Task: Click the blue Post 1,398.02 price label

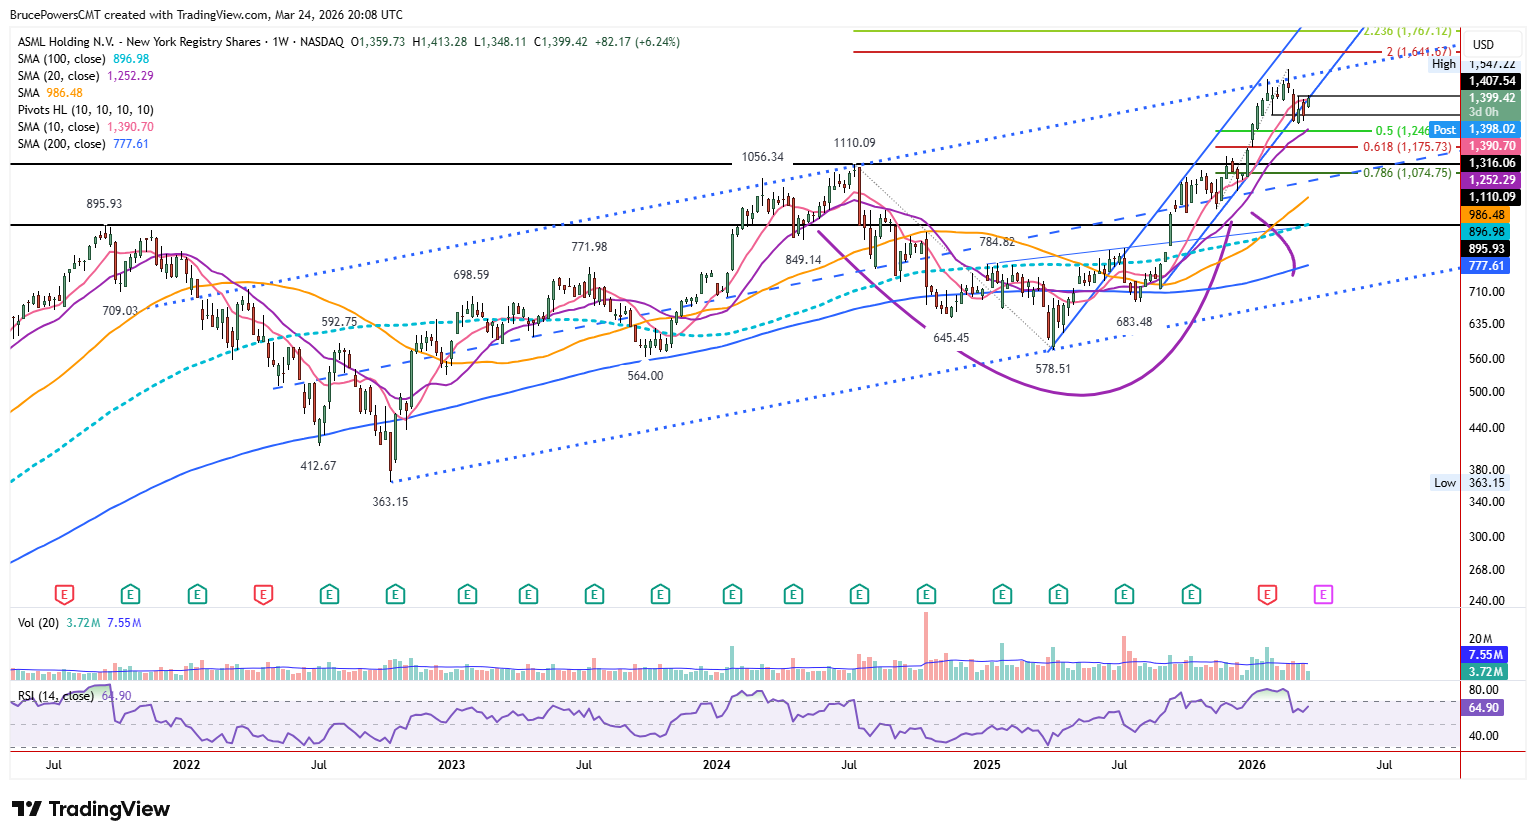Action: tap(1475, 130)
